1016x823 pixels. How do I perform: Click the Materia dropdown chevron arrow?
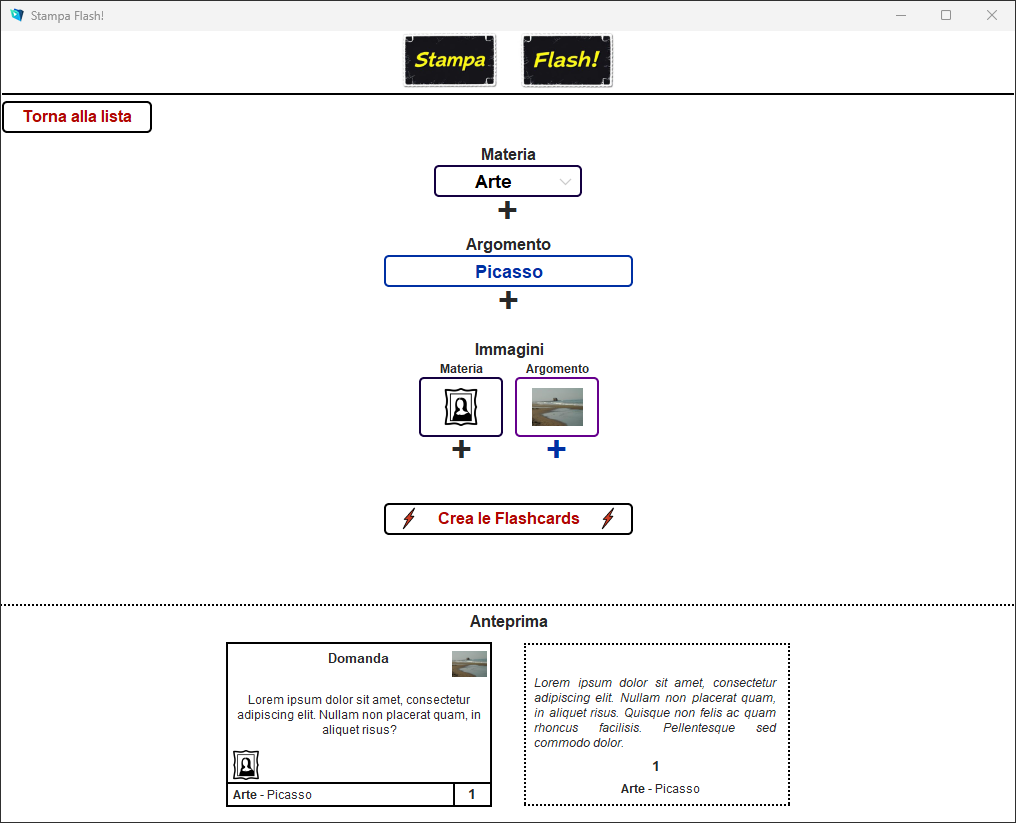(x=566, y=182)
